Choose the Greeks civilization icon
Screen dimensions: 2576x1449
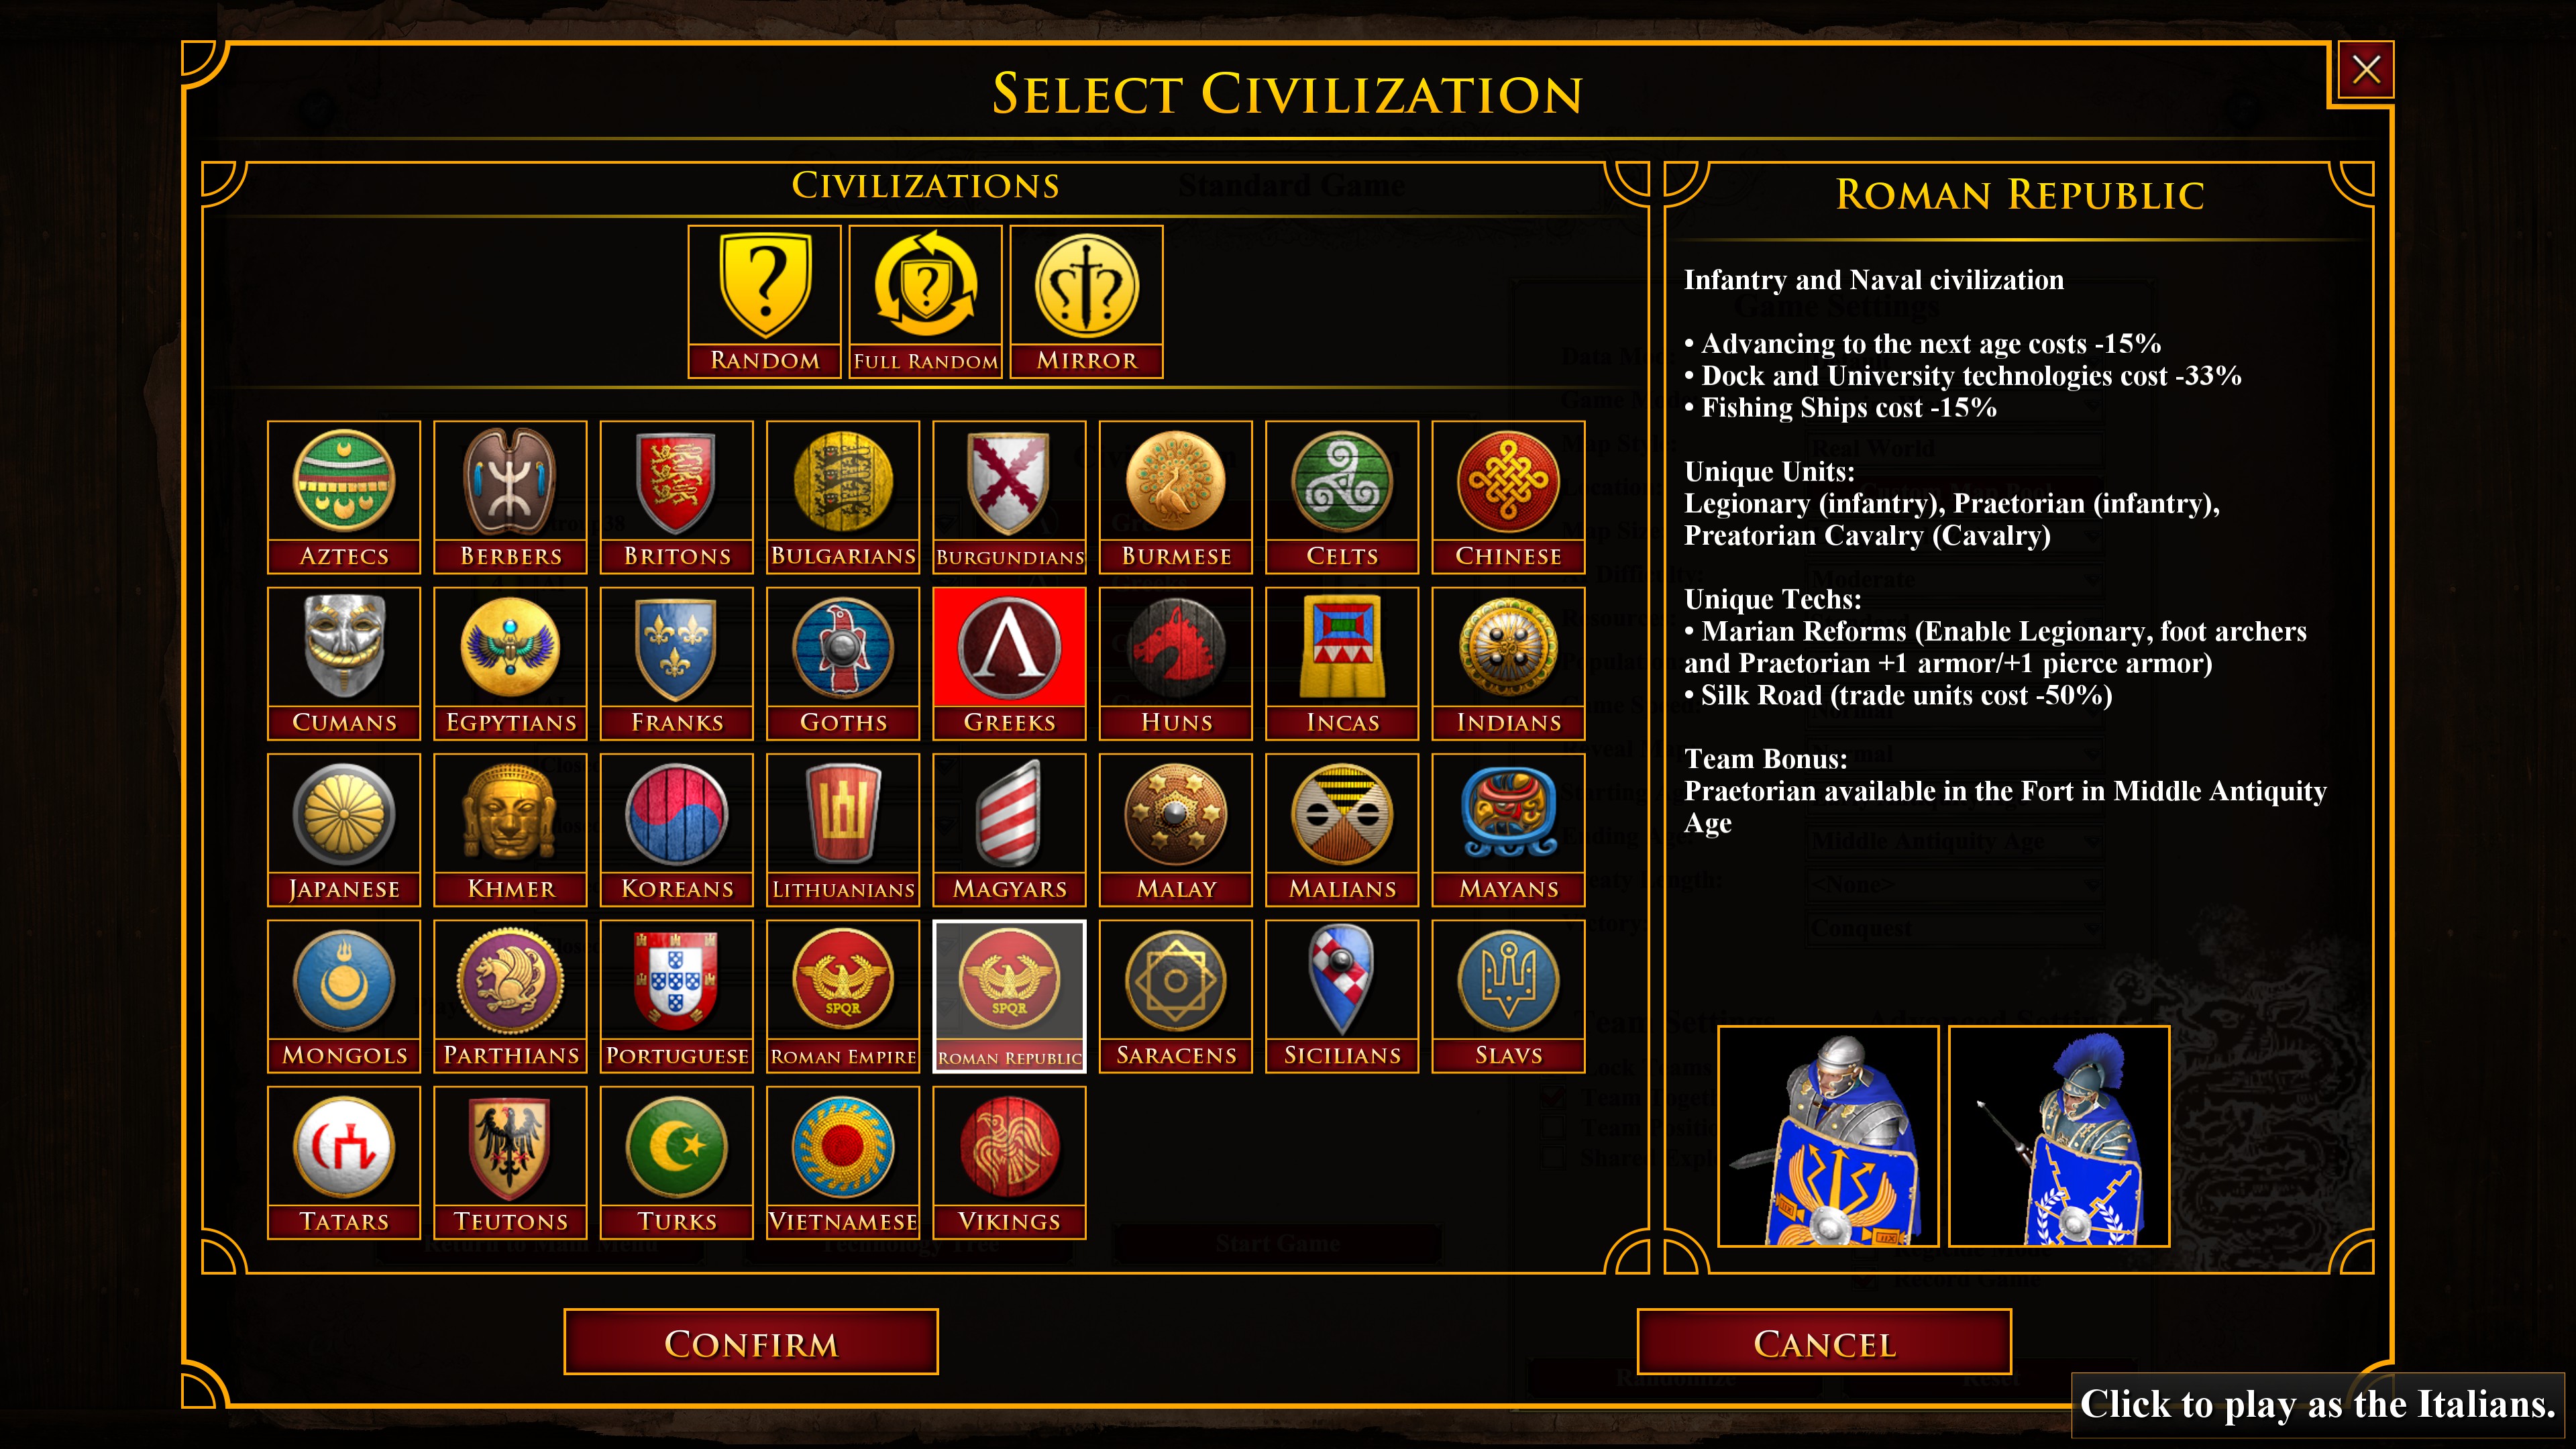(1009, 663)
